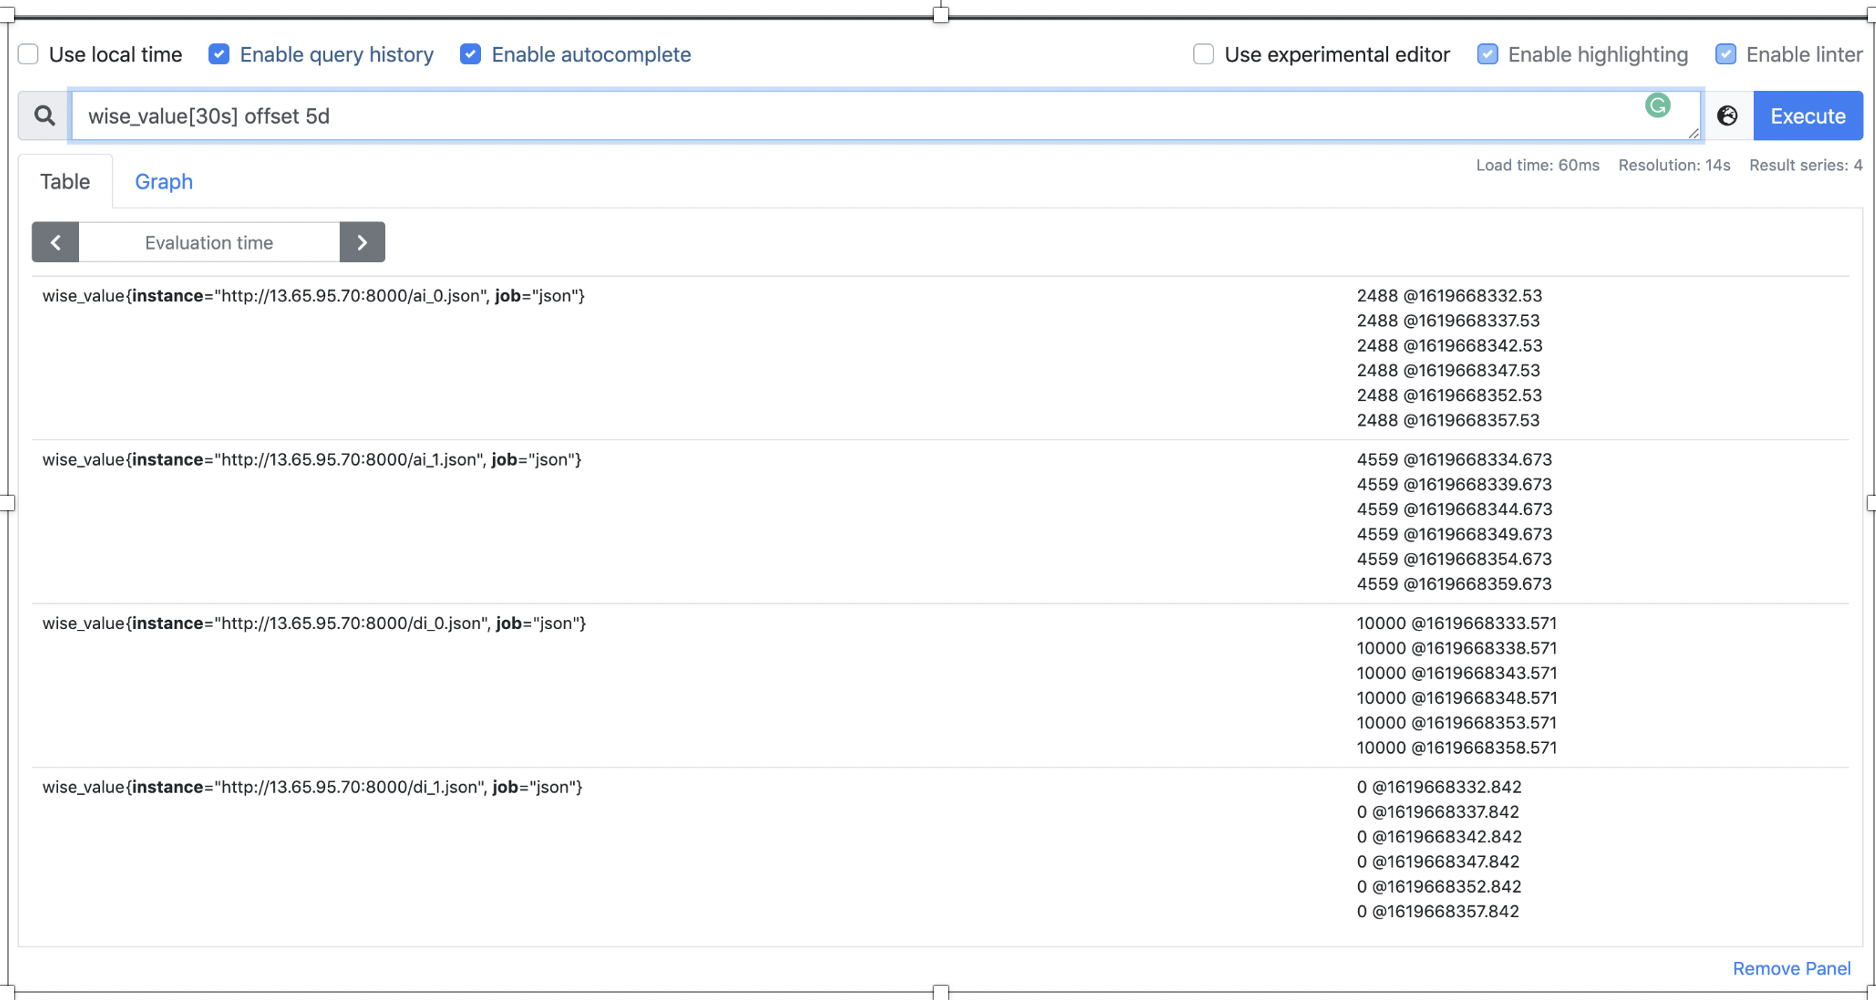1876x1000 pixels.
Task: Select the ai_0.json wise_value series row
Action: click(x=313, y=296)
